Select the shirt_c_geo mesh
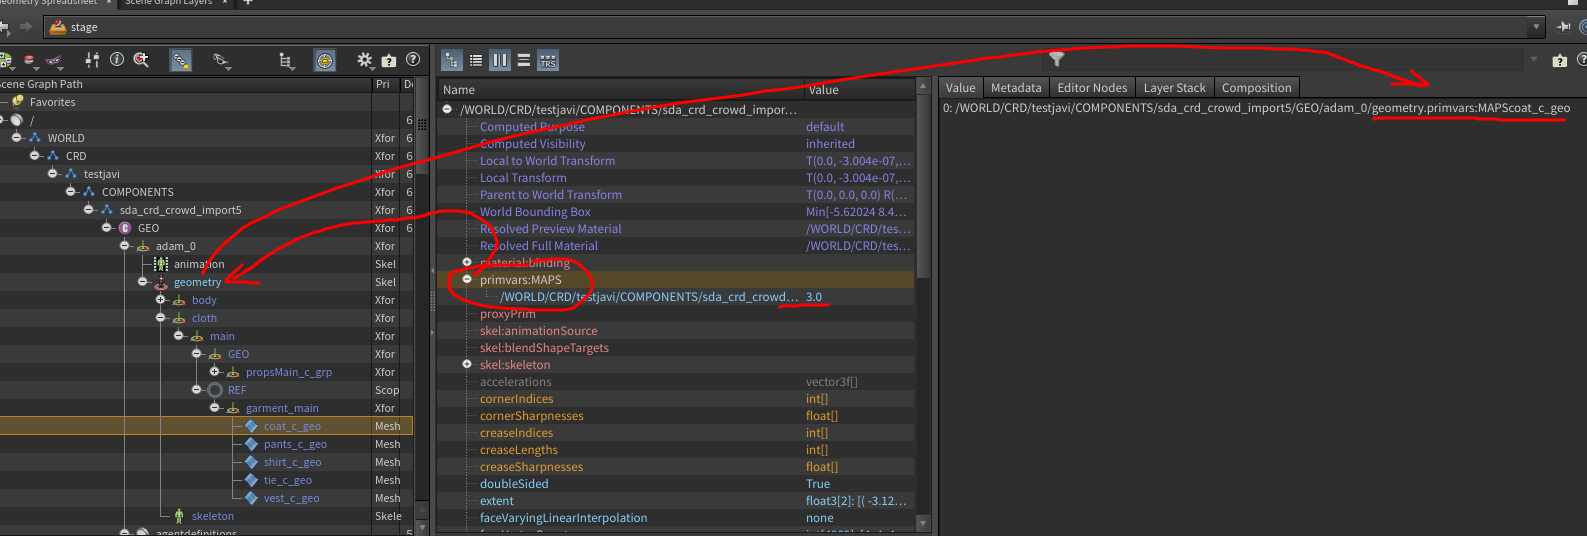This screenshot has width=1587, height=536. coord(292,462)
